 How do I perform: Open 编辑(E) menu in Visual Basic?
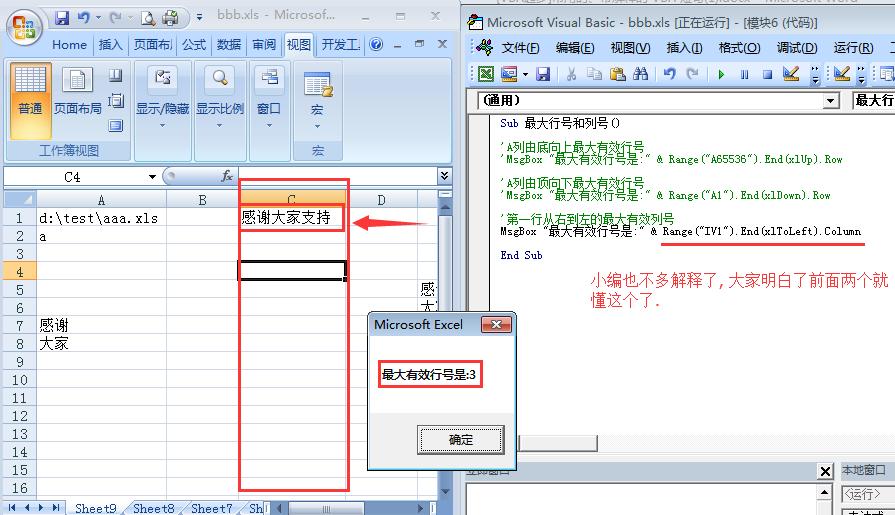(x=575, y=48)
